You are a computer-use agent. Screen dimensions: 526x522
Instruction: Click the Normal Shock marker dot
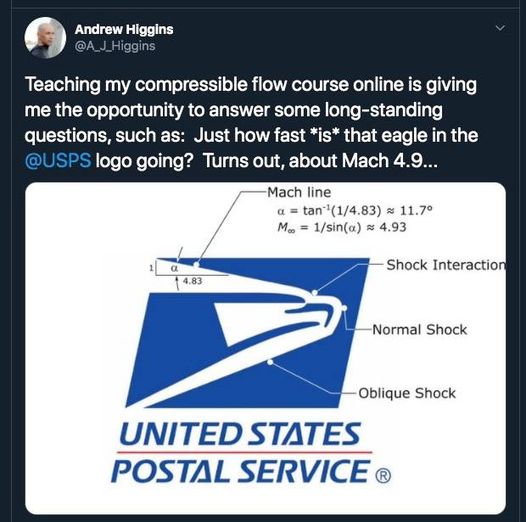344,308
